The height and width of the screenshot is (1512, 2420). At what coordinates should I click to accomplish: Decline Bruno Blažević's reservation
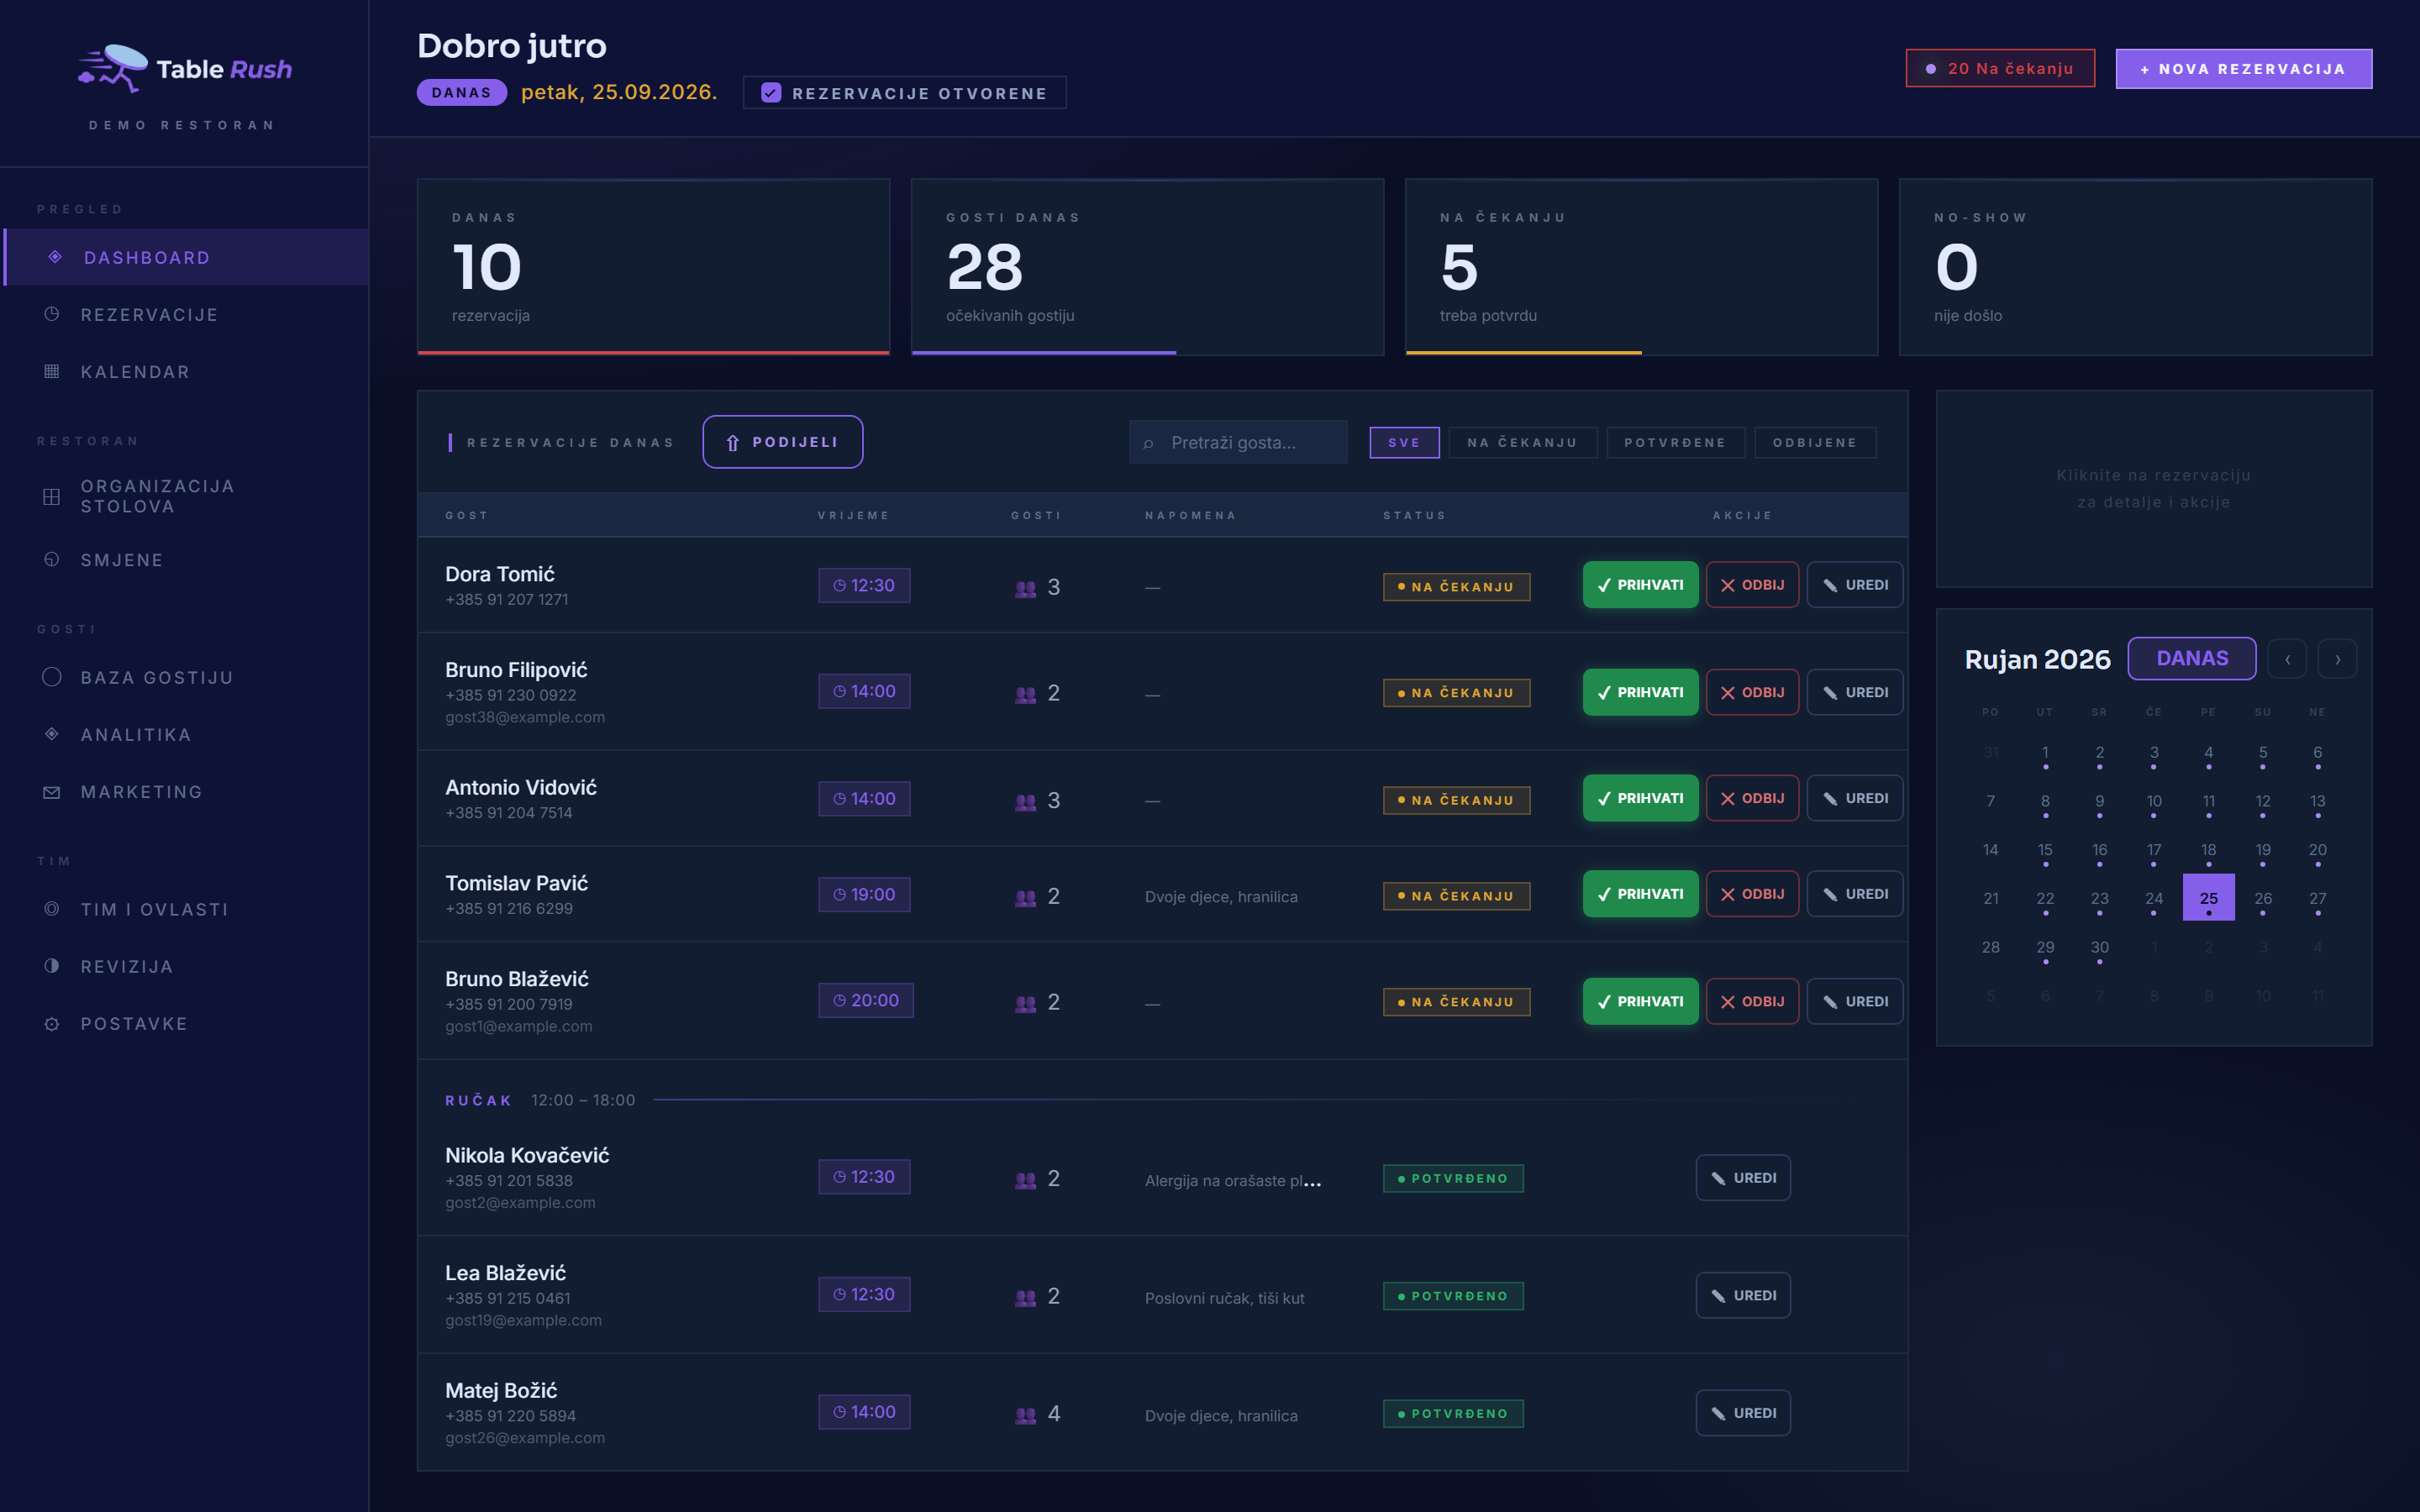click(1752, 1001)
